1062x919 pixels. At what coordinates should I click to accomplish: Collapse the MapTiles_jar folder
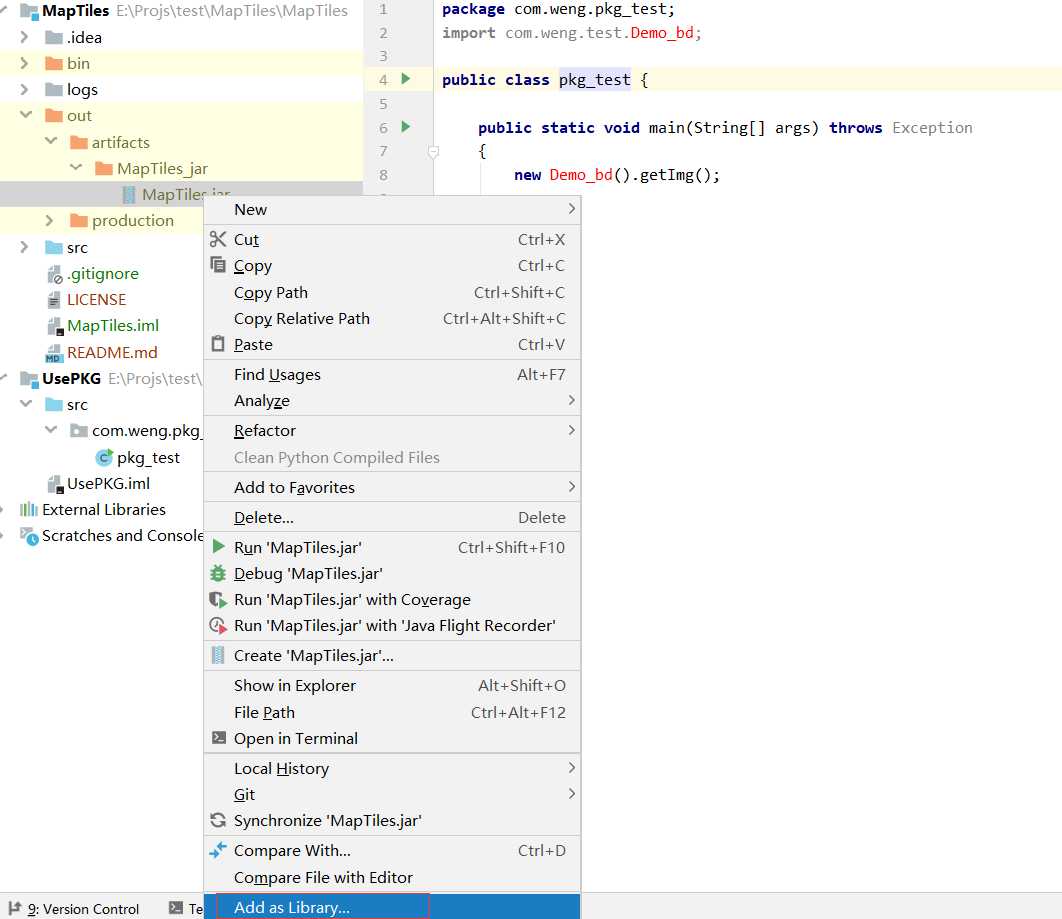pos(76,167)
